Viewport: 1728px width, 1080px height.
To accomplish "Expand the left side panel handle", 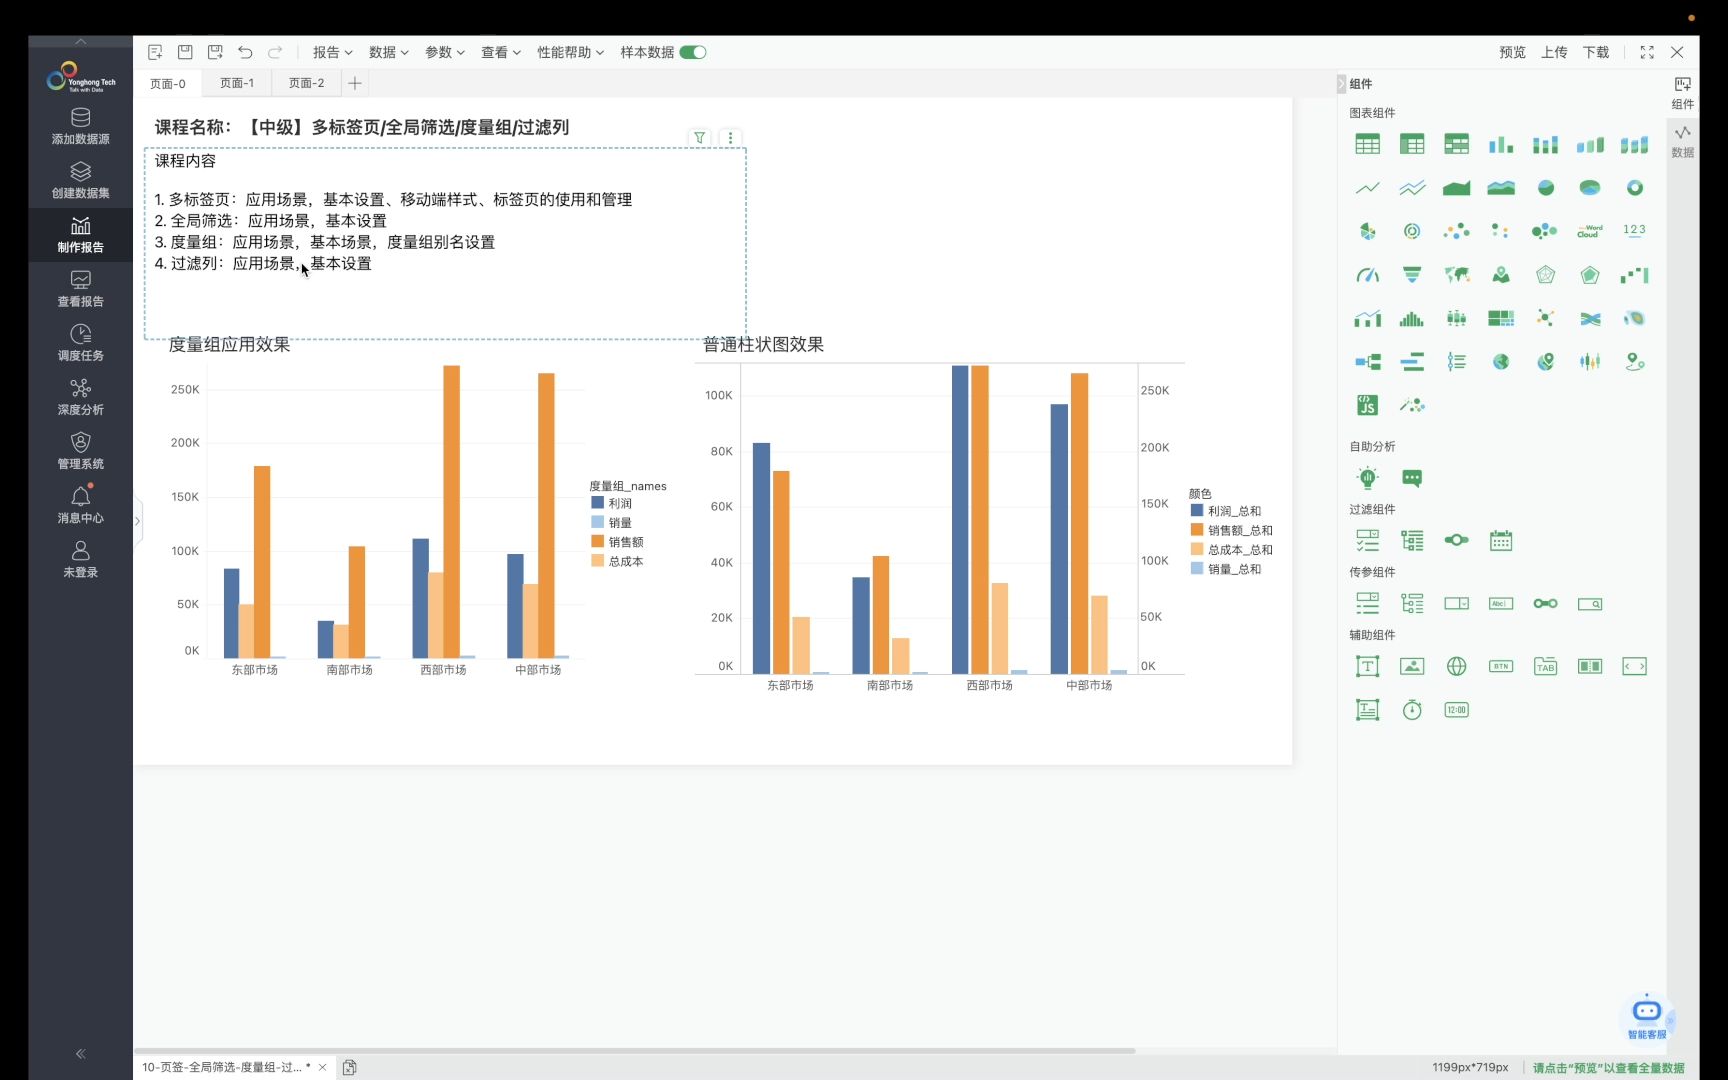I will coord(137,520).
